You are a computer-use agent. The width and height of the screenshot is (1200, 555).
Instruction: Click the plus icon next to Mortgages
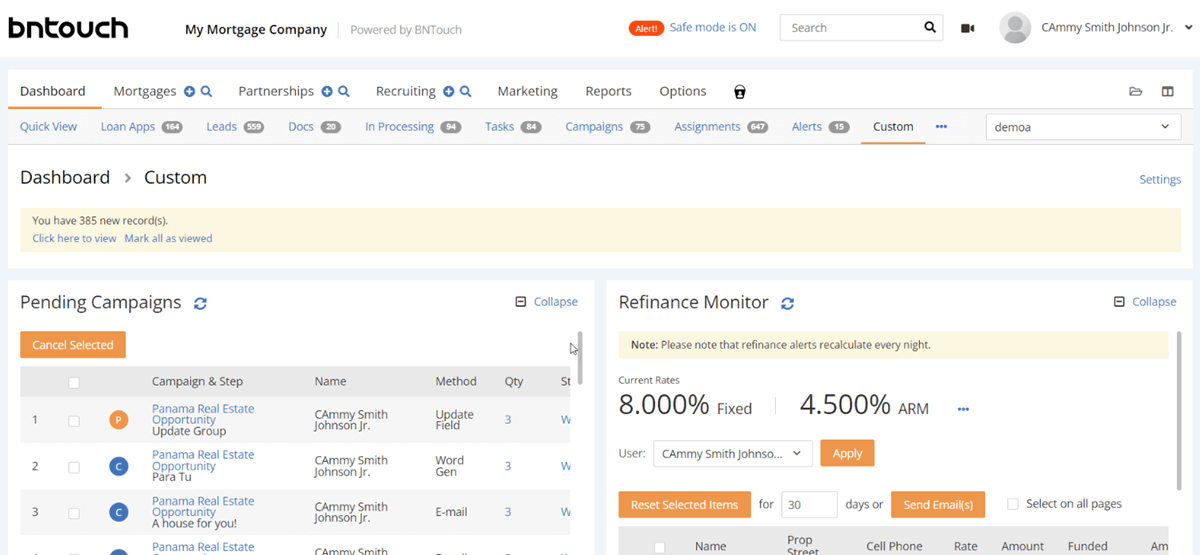point(189,91)
